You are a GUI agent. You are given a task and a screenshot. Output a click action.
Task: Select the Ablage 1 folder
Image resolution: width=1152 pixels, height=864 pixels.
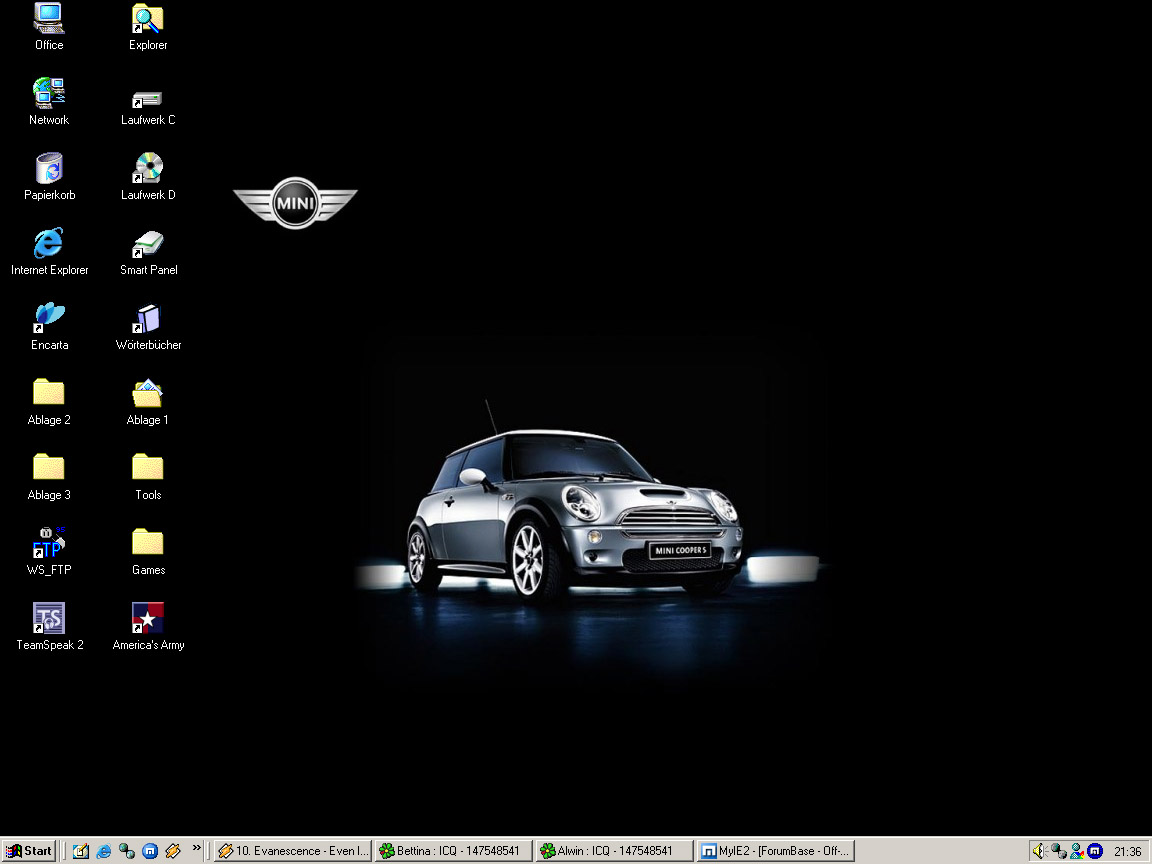point(148,402)
